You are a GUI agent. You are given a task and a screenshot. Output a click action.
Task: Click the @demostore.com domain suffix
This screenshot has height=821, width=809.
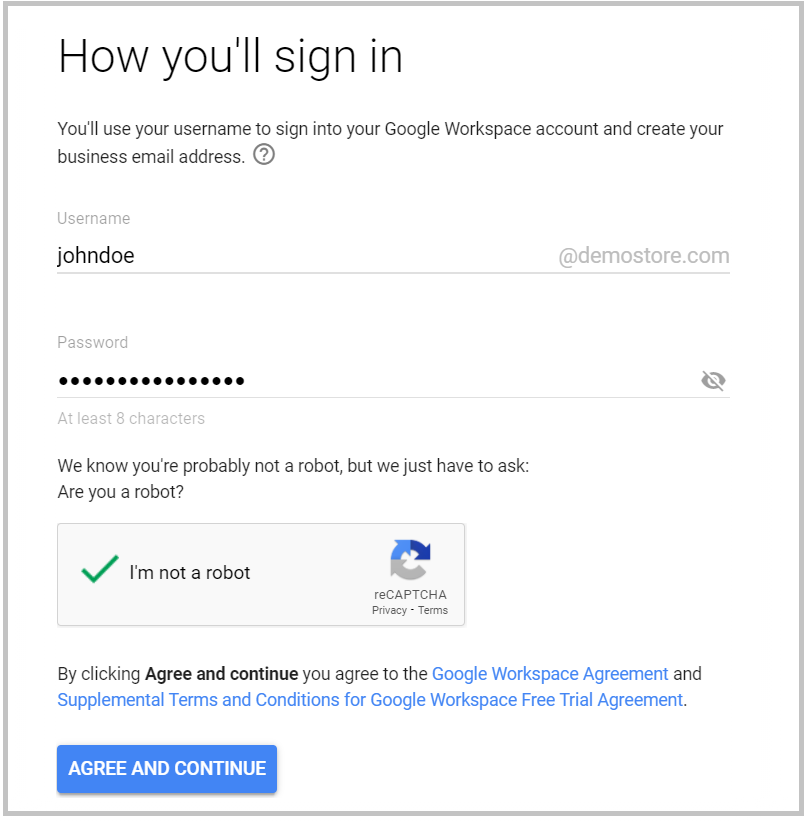click(644, 256)
